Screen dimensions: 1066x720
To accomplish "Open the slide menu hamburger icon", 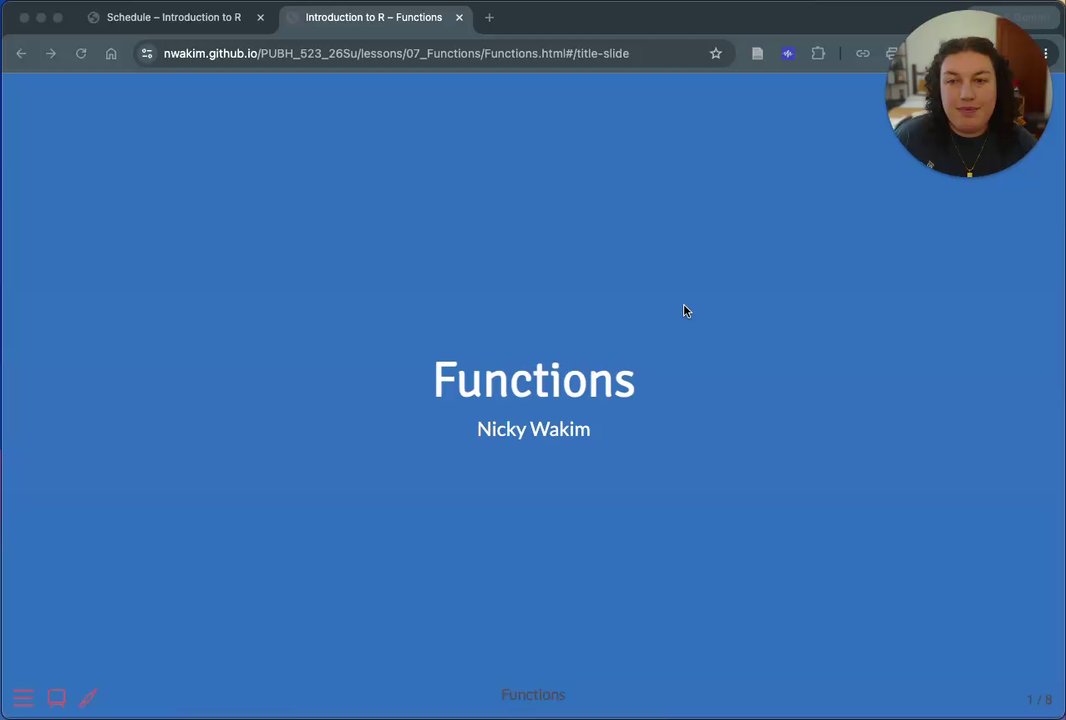I will (x=23, y=698).
